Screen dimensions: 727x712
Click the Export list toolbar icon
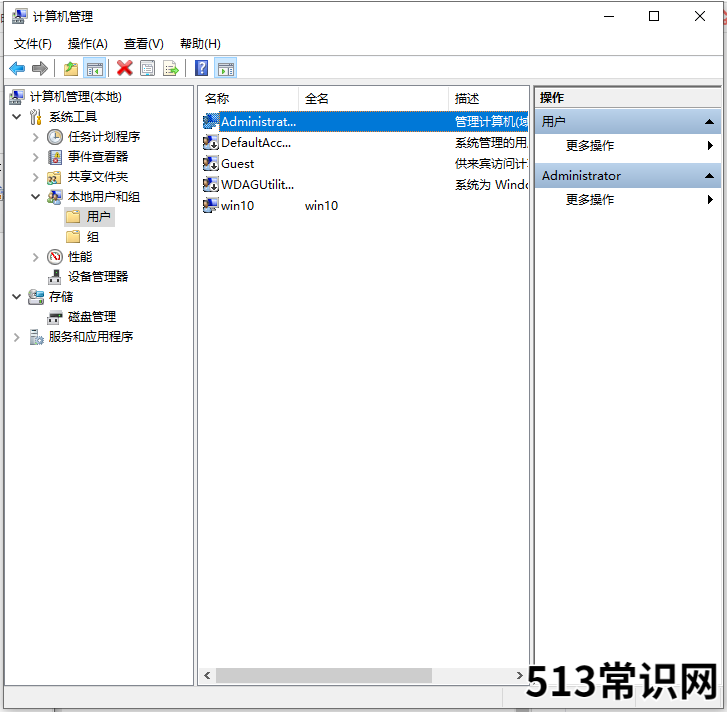pyautogui.click(x=171, y=69)
